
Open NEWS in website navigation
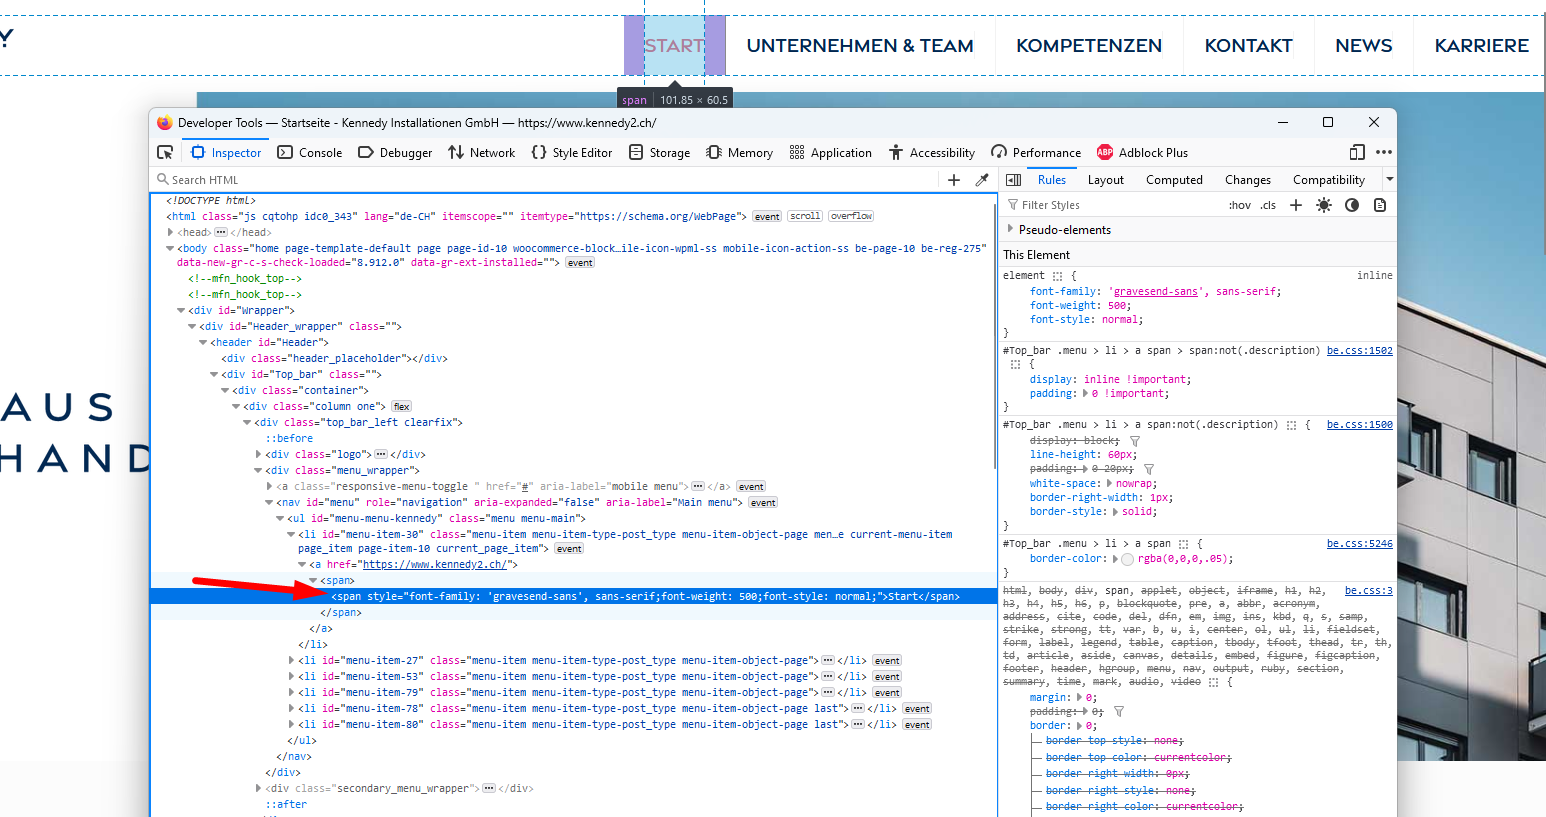point(1363,46)
